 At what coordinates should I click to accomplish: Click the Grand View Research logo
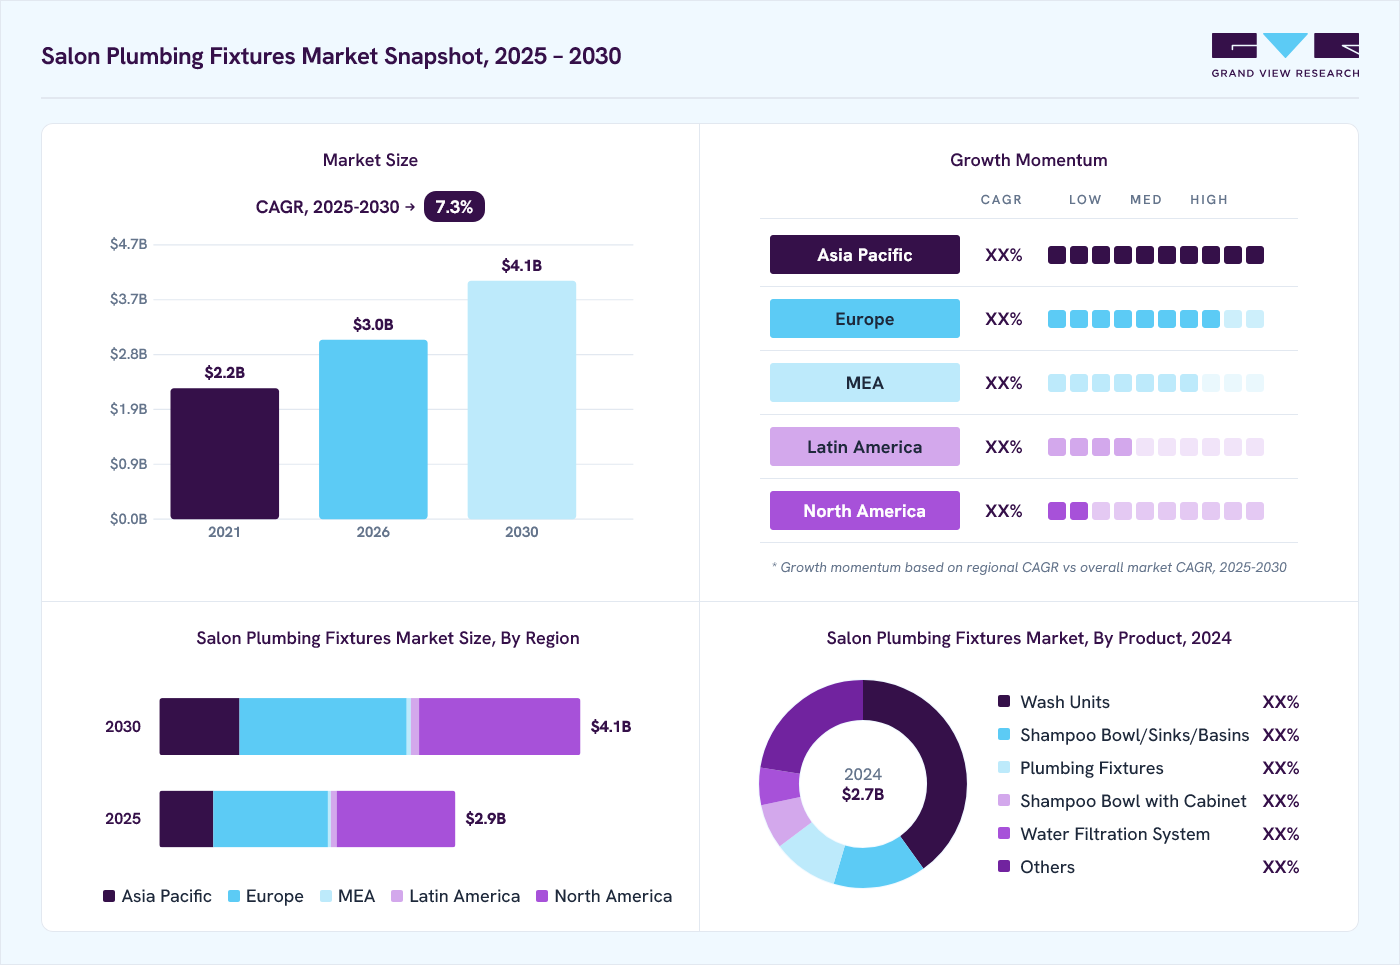(x=1285, y=56)
